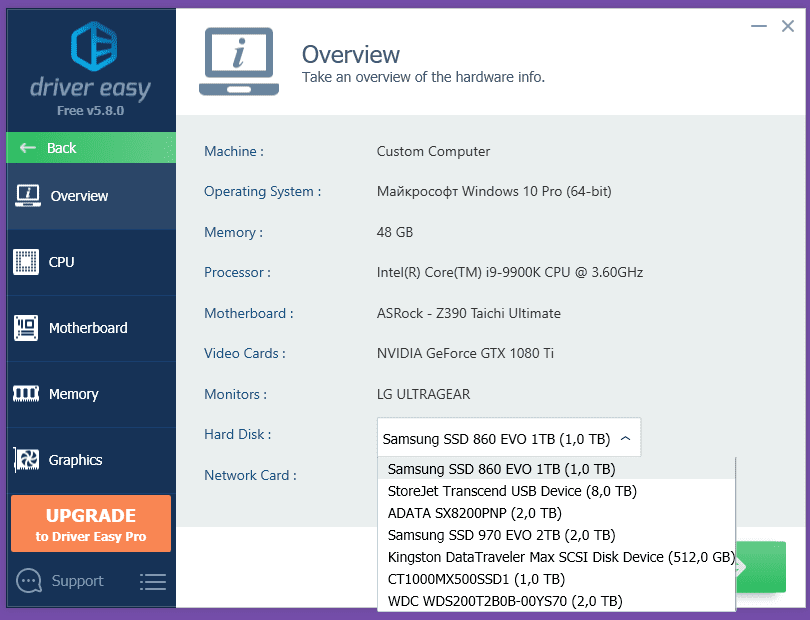
Task: Pick WDC WDS200T2B0B-00YS70 disk
Action: point(556,601)
